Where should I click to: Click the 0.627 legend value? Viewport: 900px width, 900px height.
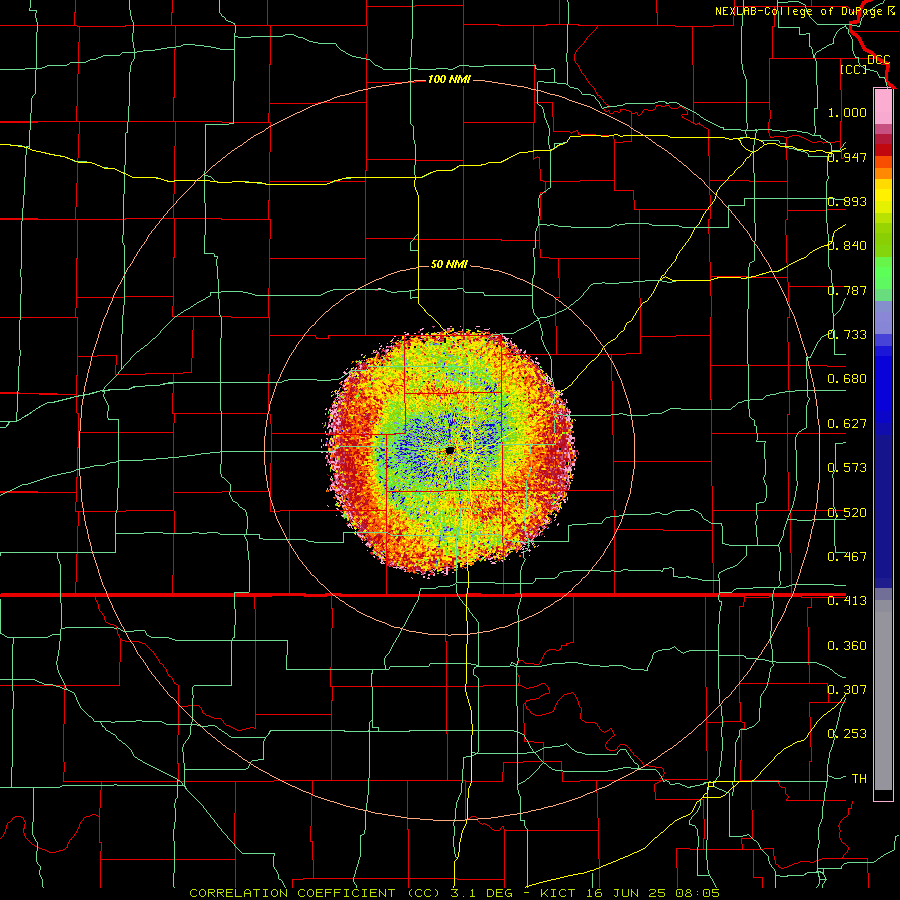click(x=847, y=424)
